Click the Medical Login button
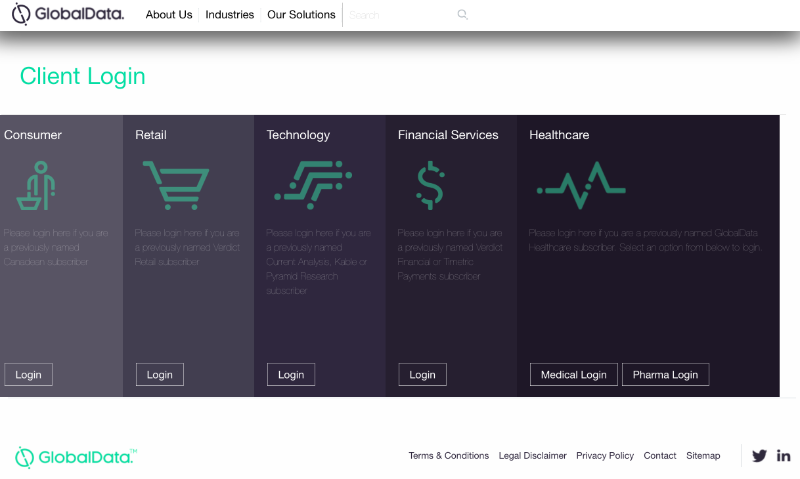This screenshot has width=800, height=479. [573, 374]
